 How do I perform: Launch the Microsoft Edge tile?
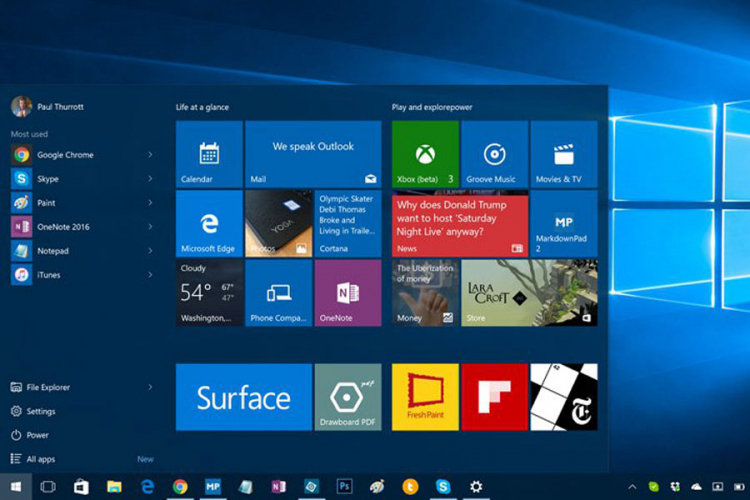209,223
